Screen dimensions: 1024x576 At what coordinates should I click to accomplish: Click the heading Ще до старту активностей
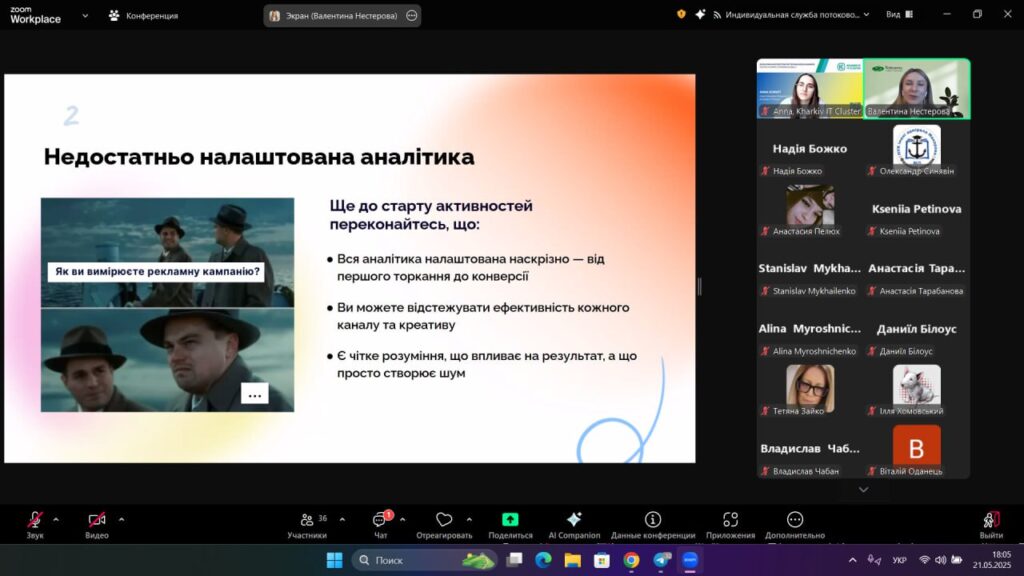click(431, 215)
